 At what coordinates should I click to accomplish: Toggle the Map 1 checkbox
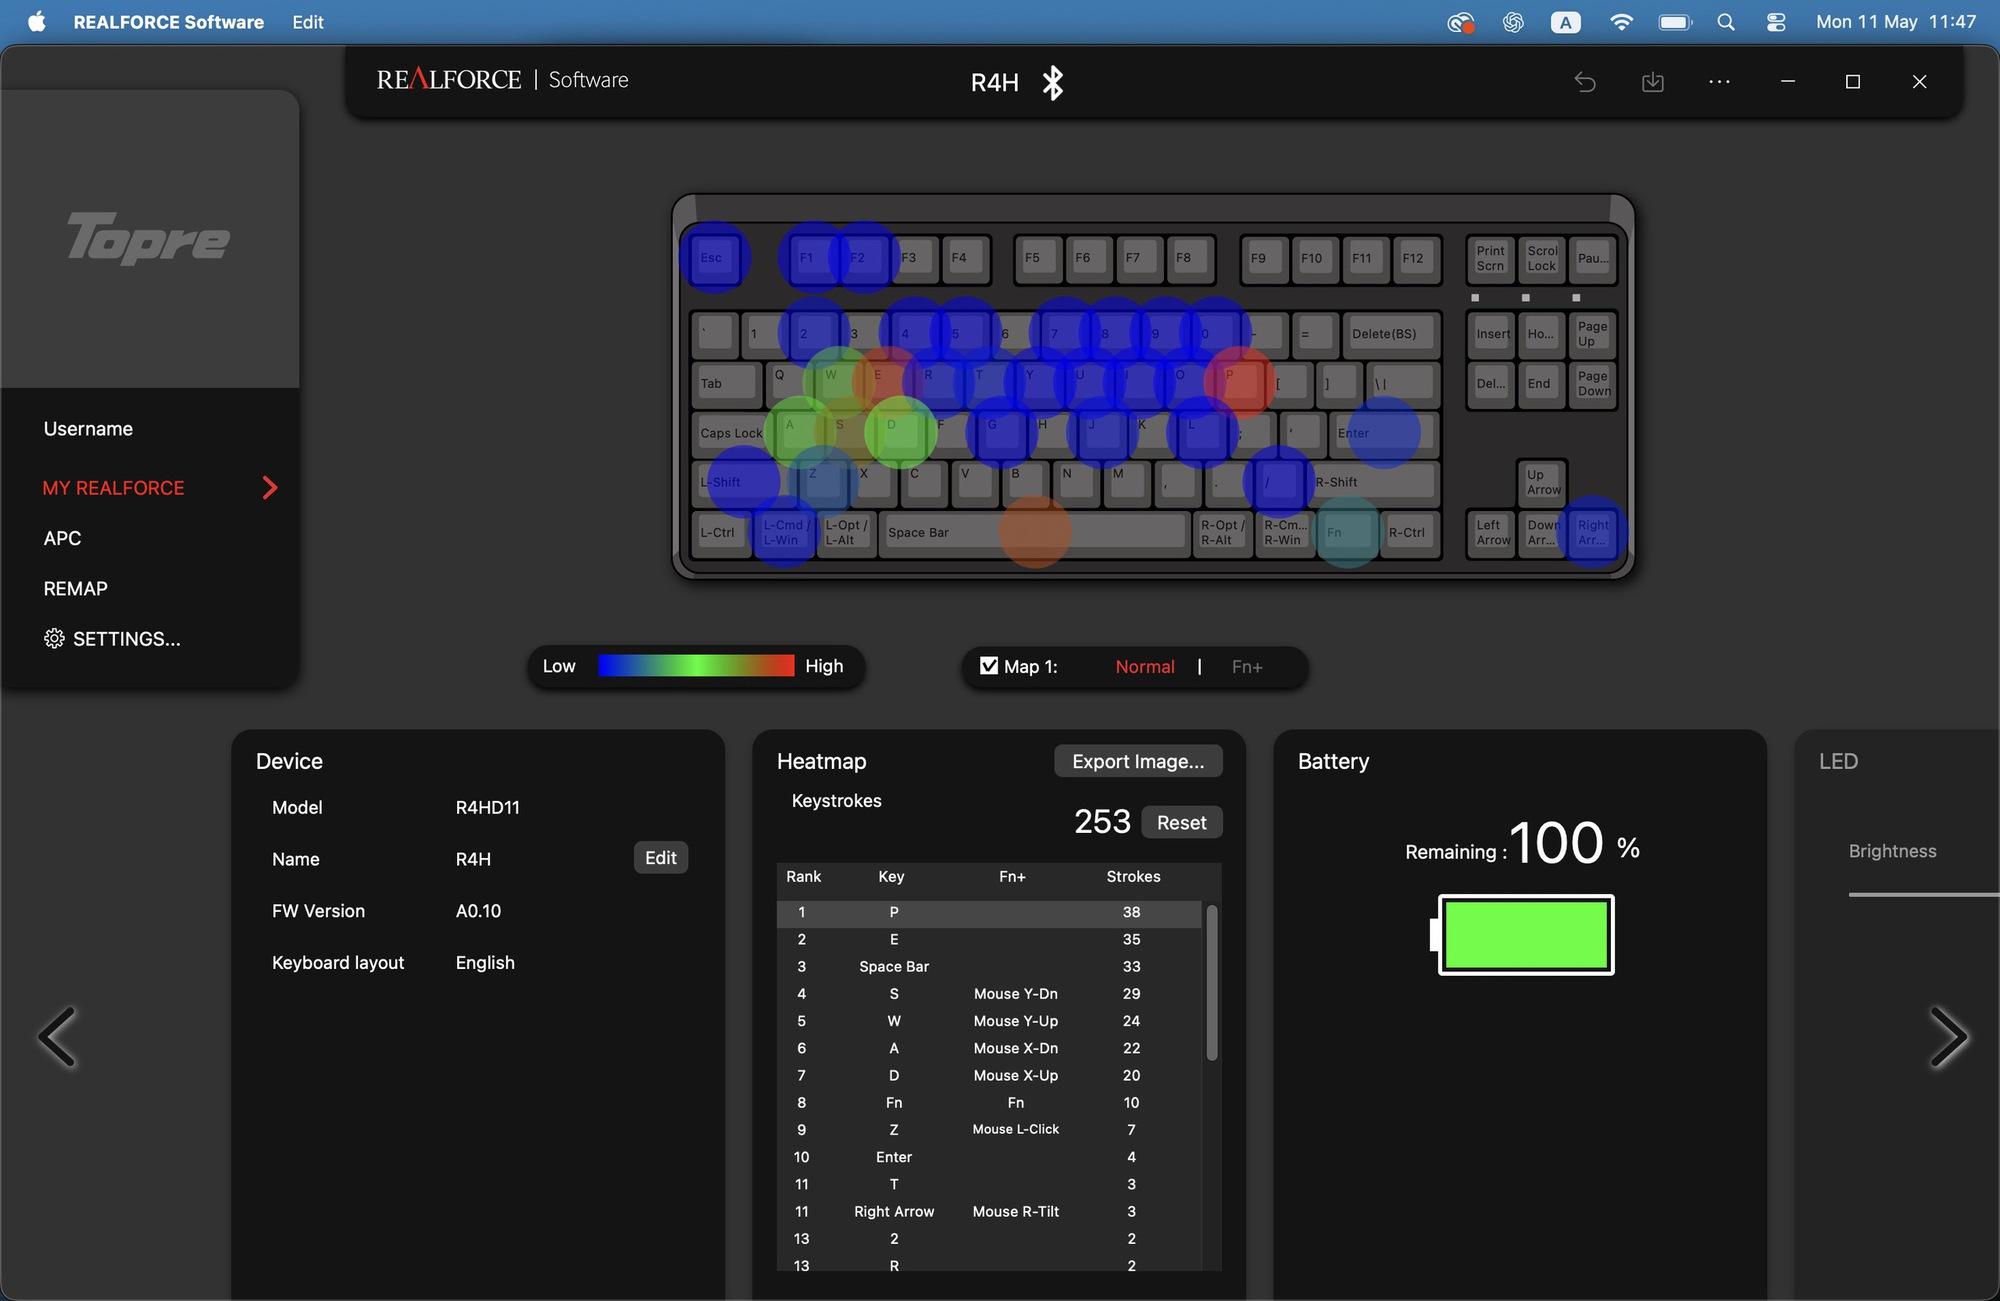click(989, 666)
